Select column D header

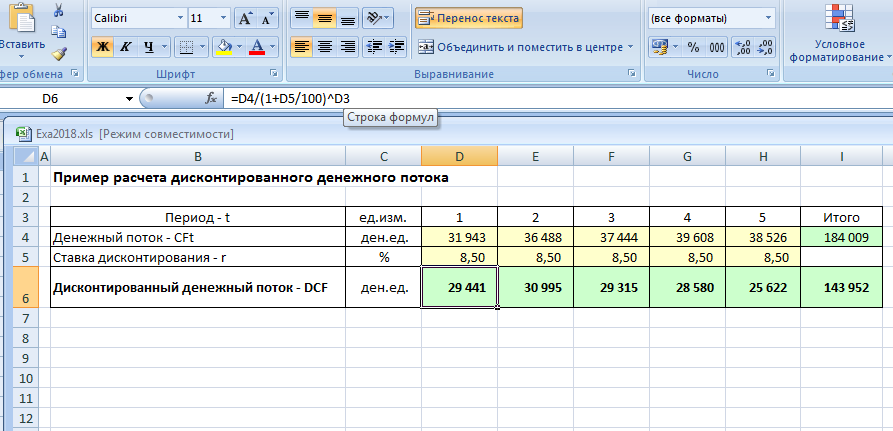click(x=458, y=156)
